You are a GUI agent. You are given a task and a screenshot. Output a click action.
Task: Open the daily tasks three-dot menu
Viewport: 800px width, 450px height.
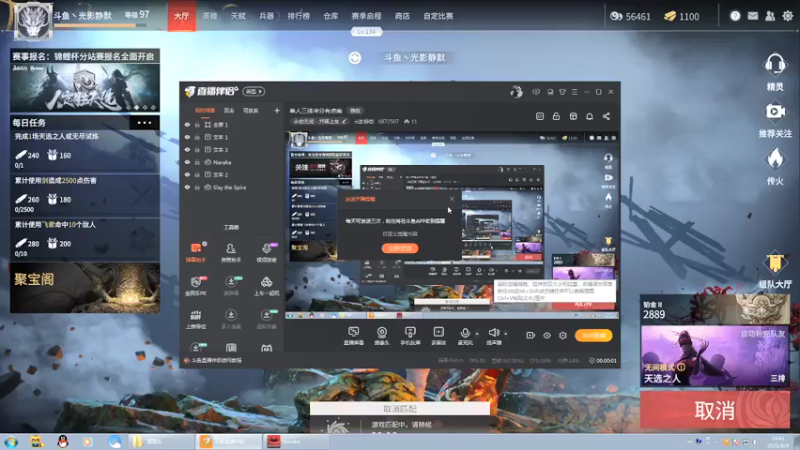144,122
